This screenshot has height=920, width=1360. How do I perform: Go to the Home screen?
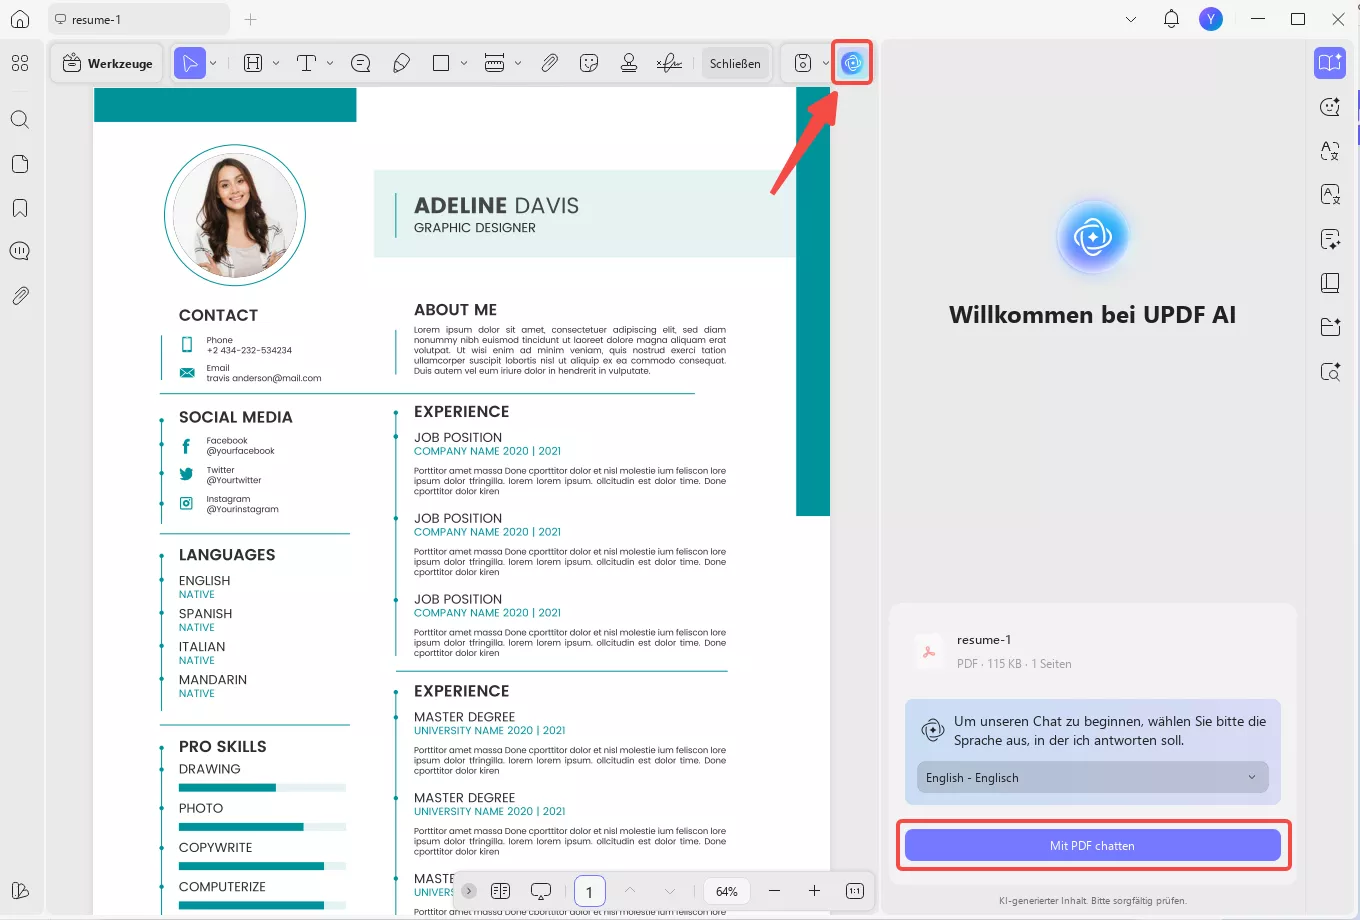pos(20,19)
